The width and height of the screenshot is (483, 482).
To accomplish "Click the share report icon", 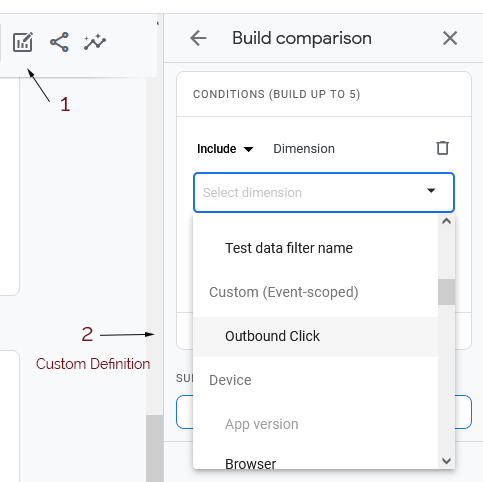I will pyautogui.click(x=59, y=42).
